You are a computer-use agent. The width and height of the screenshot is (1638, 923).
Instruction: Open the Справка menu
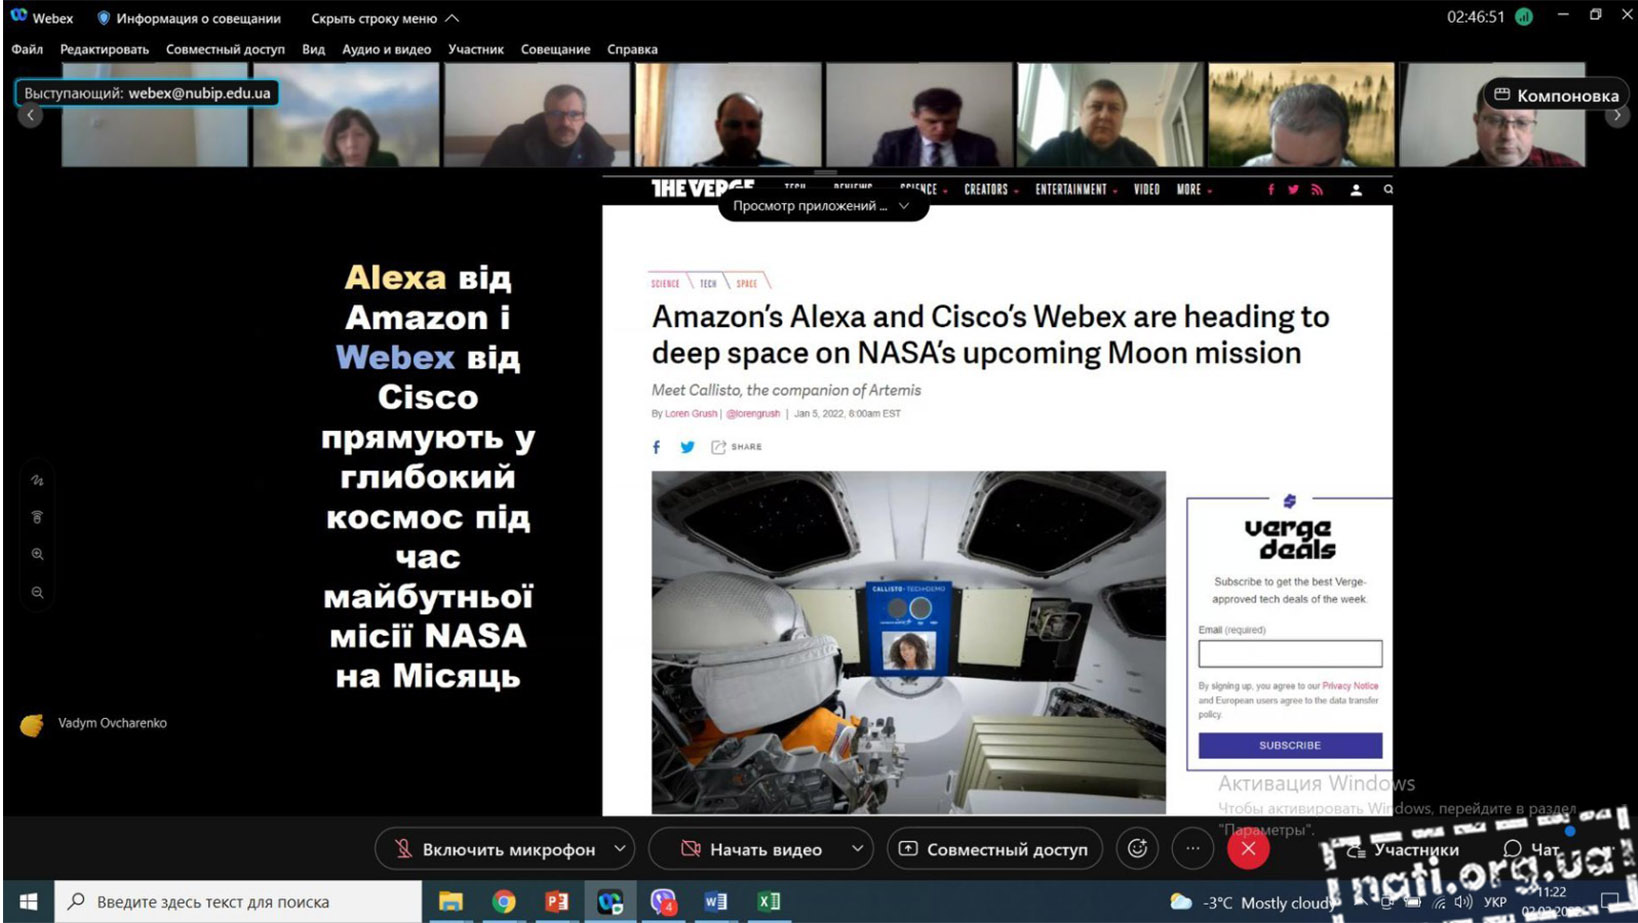632,49
